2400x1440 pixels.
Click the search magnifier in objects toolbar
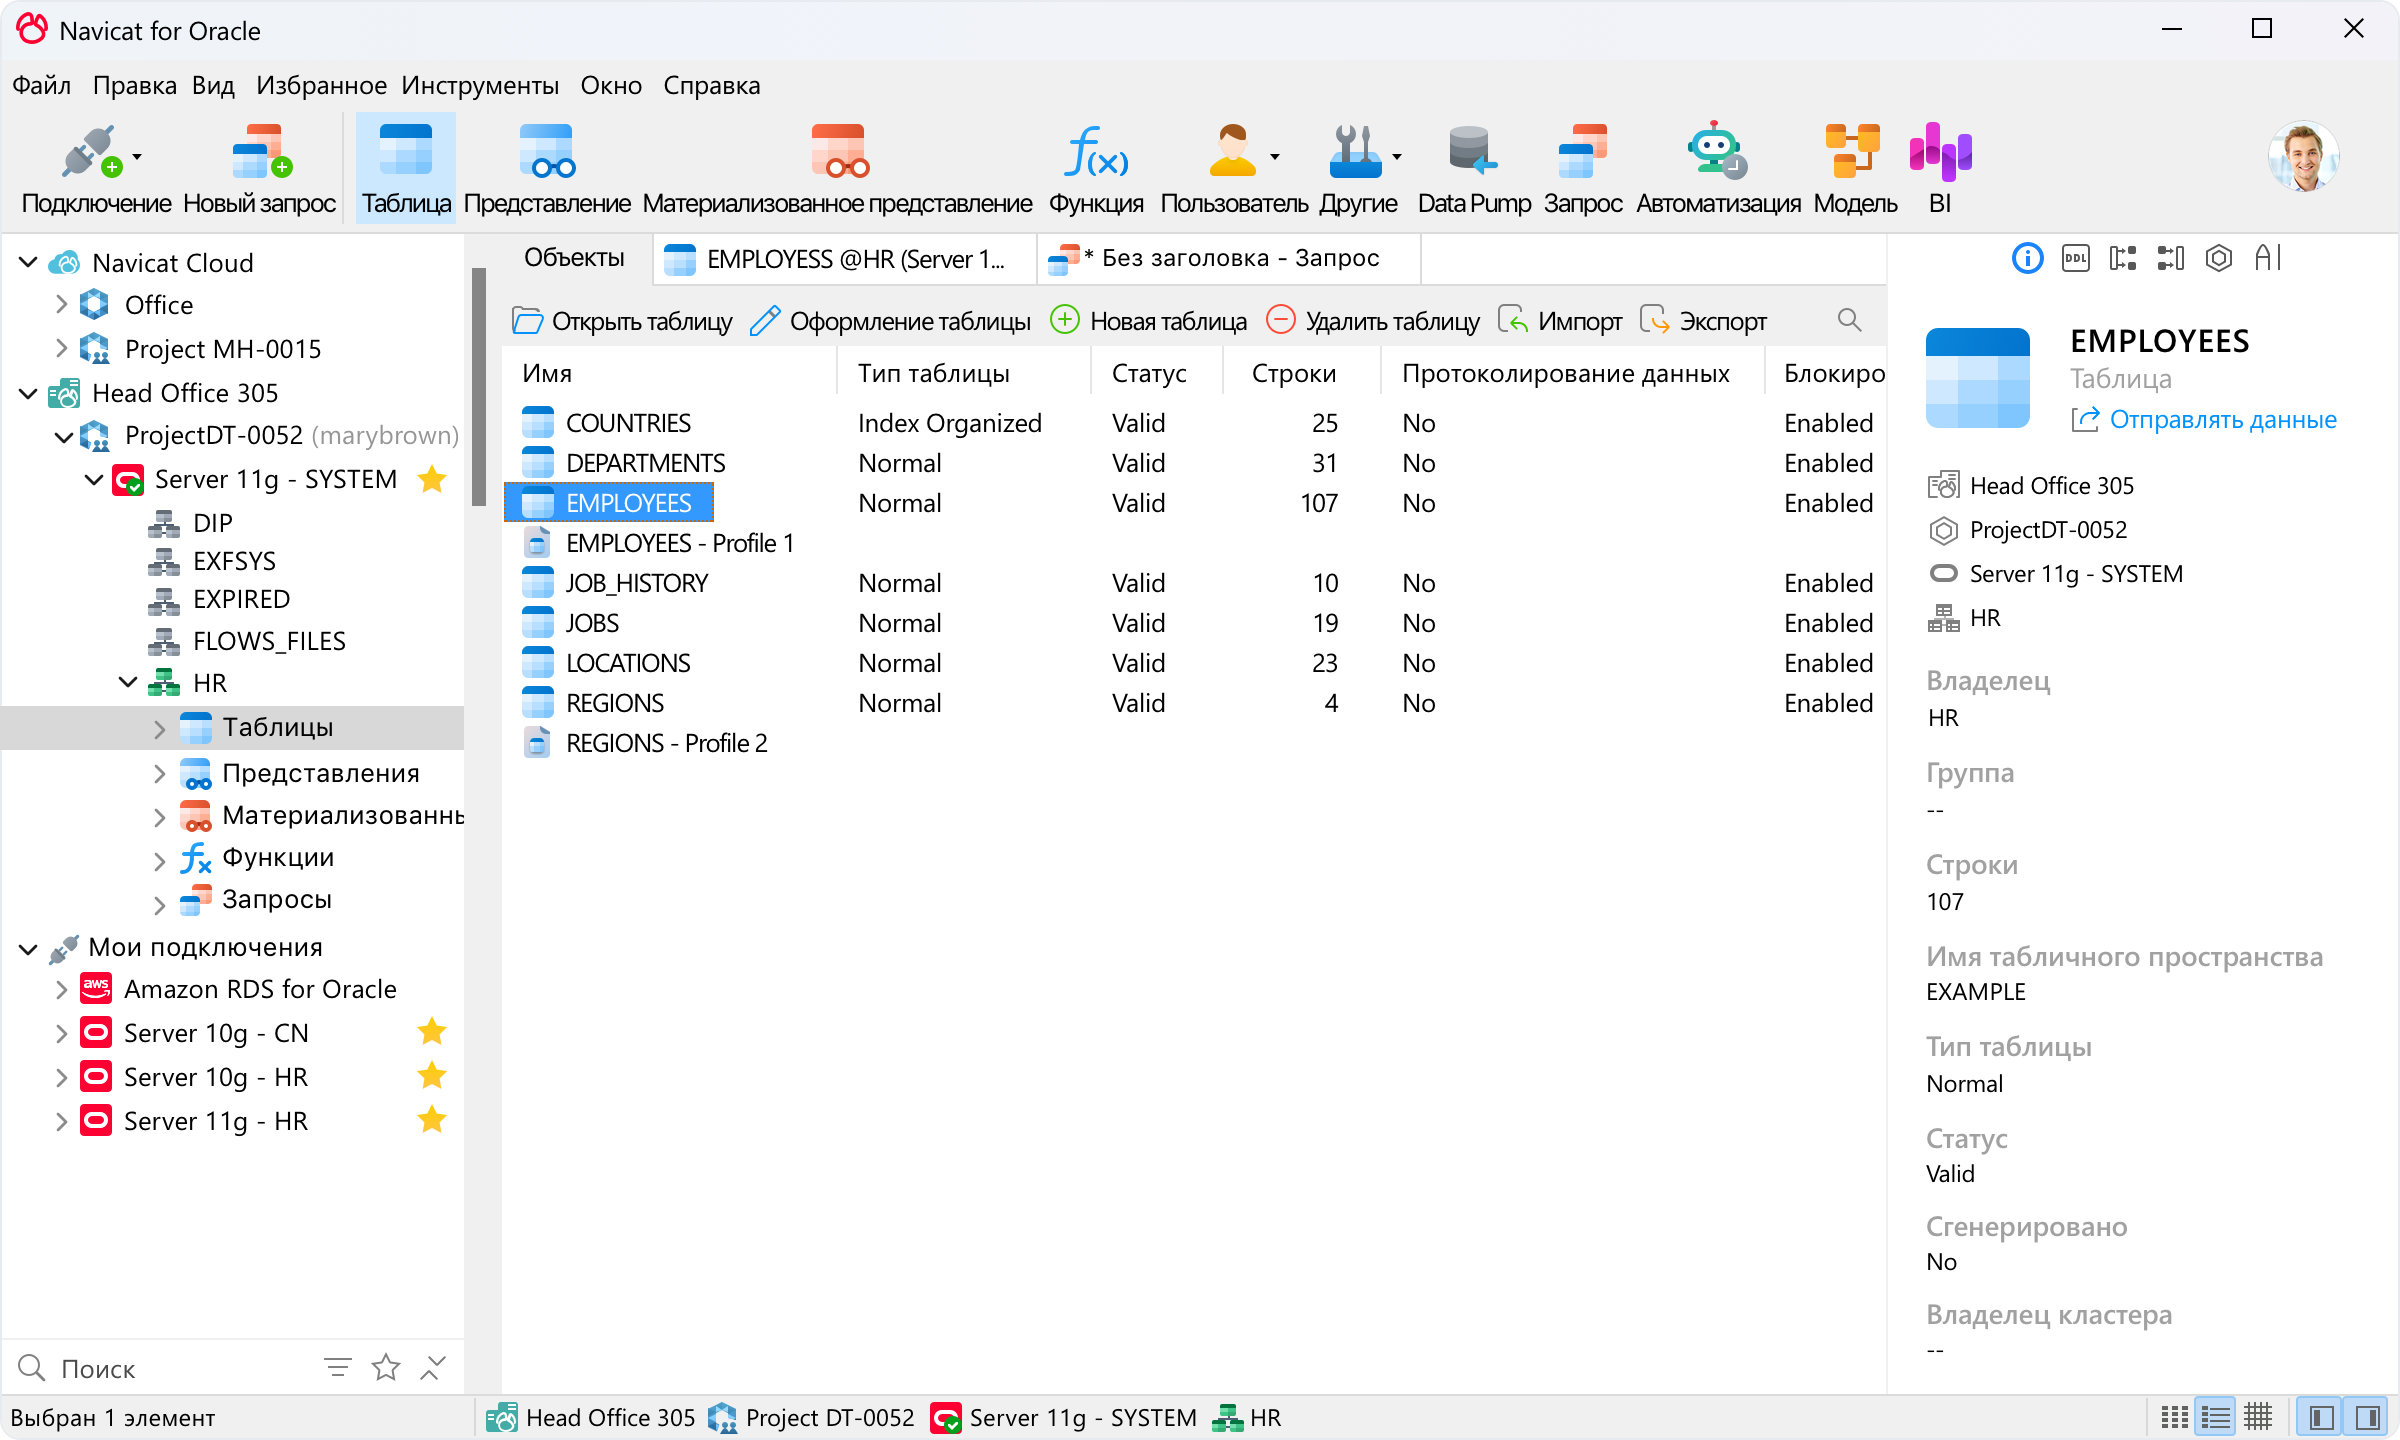1849,320
